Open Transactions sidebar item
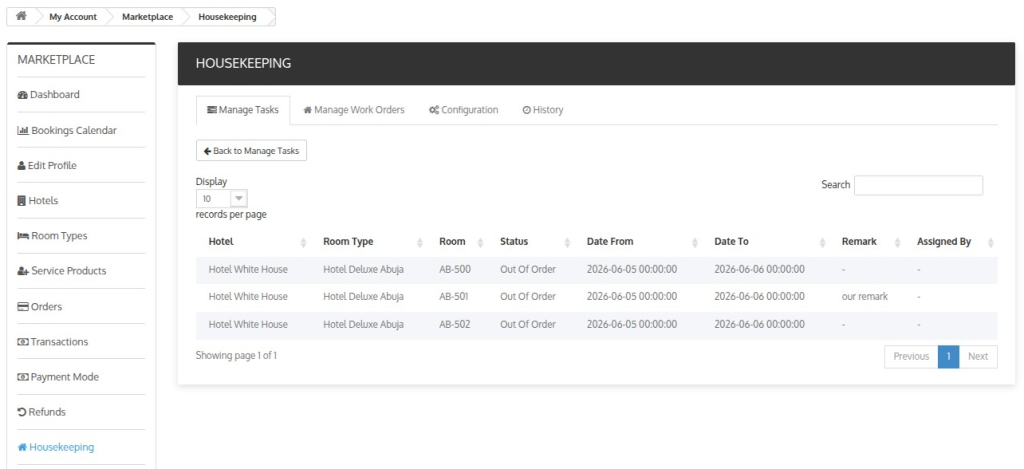Screen dimensions: 1024x469 point(53,342)
